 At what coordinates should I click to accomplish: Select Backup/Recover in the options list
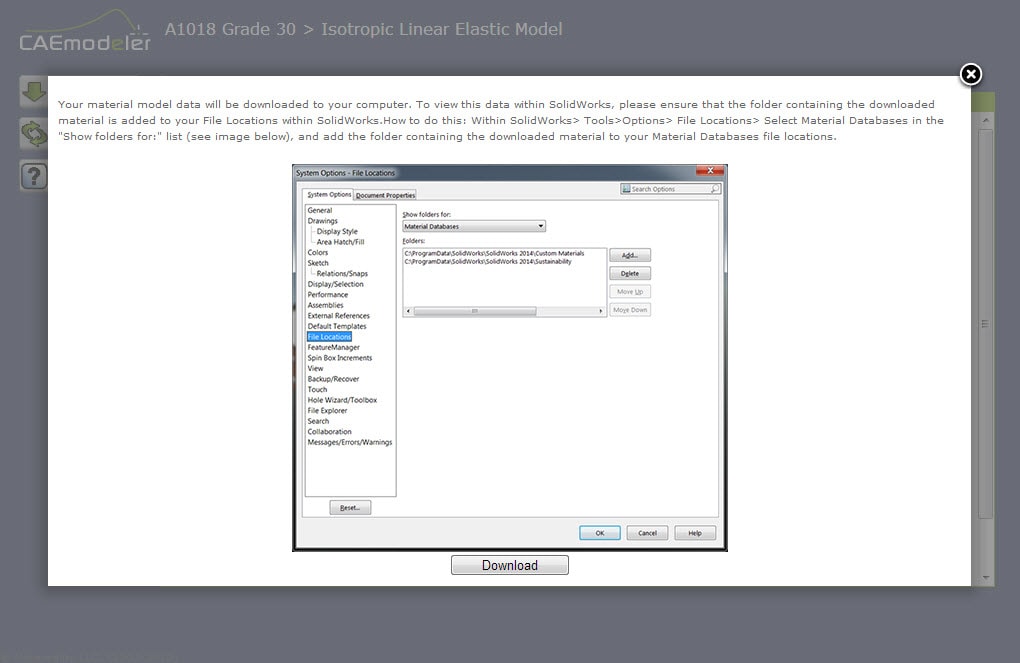(333, 379)
